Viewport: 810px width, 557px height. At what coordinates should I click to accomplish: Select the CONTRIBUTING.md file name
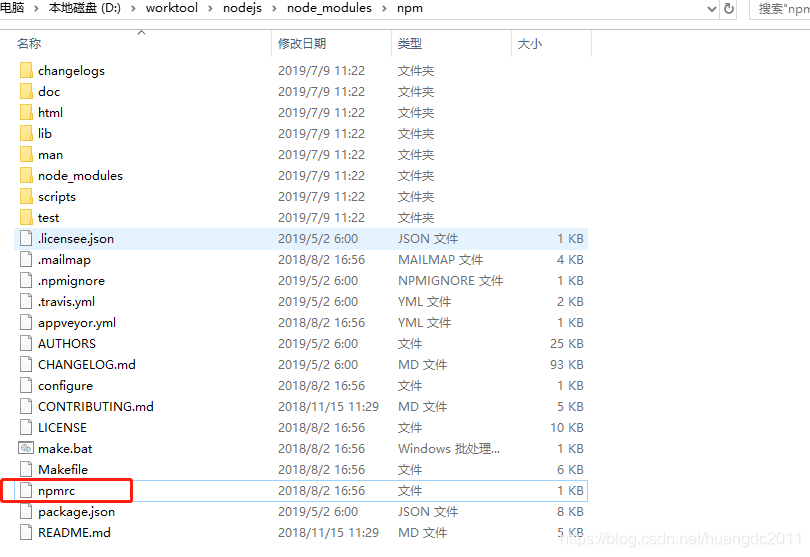[96, 407]
